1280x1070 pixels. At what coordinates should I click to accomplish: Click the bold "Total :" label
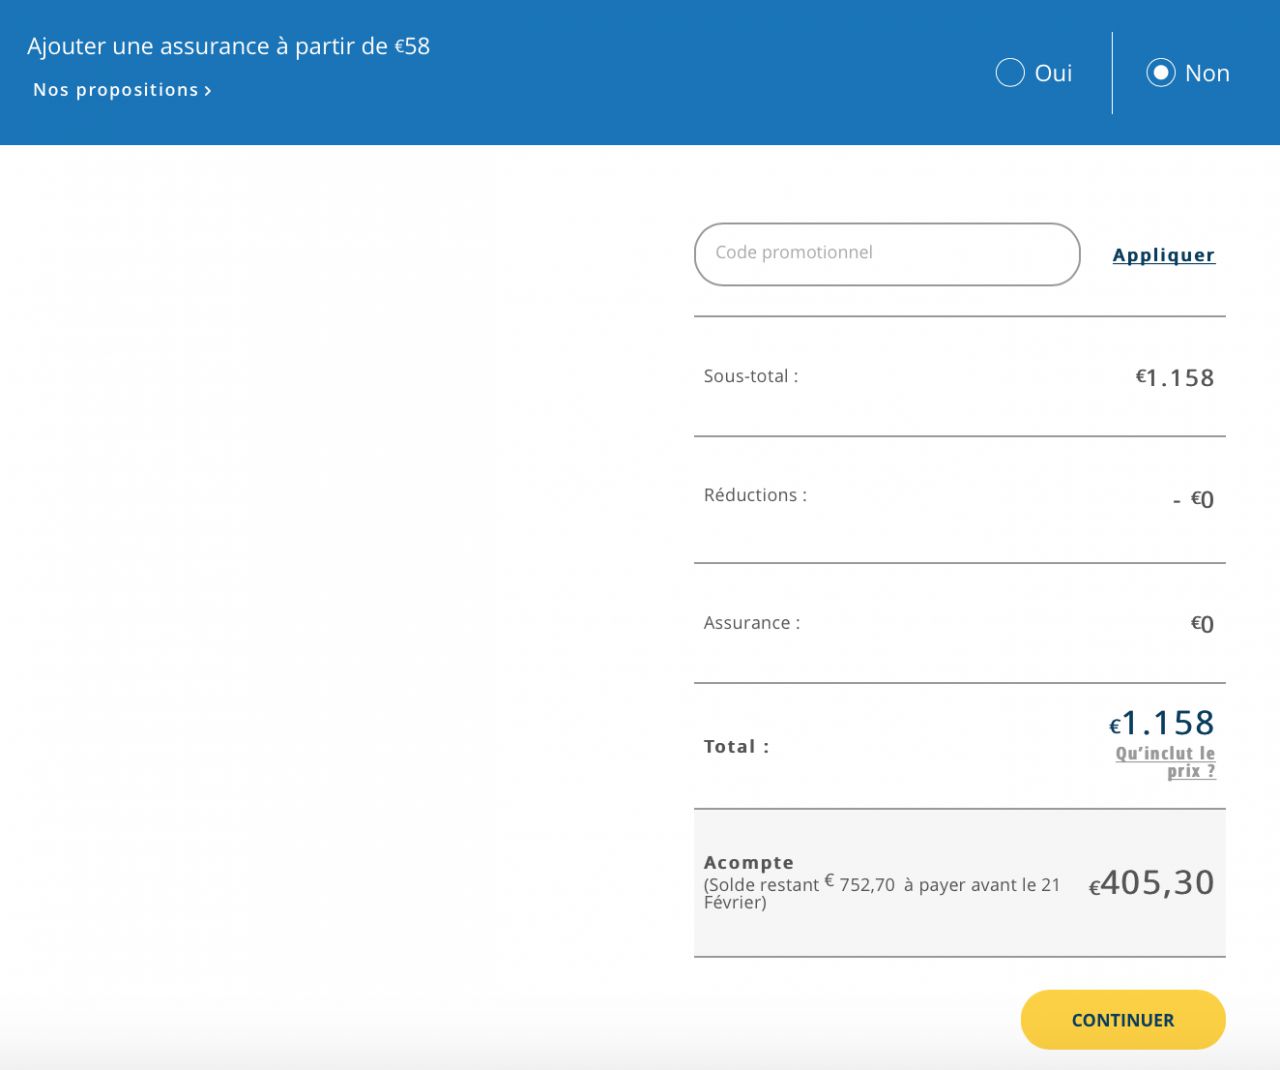[x=736, y=746]
